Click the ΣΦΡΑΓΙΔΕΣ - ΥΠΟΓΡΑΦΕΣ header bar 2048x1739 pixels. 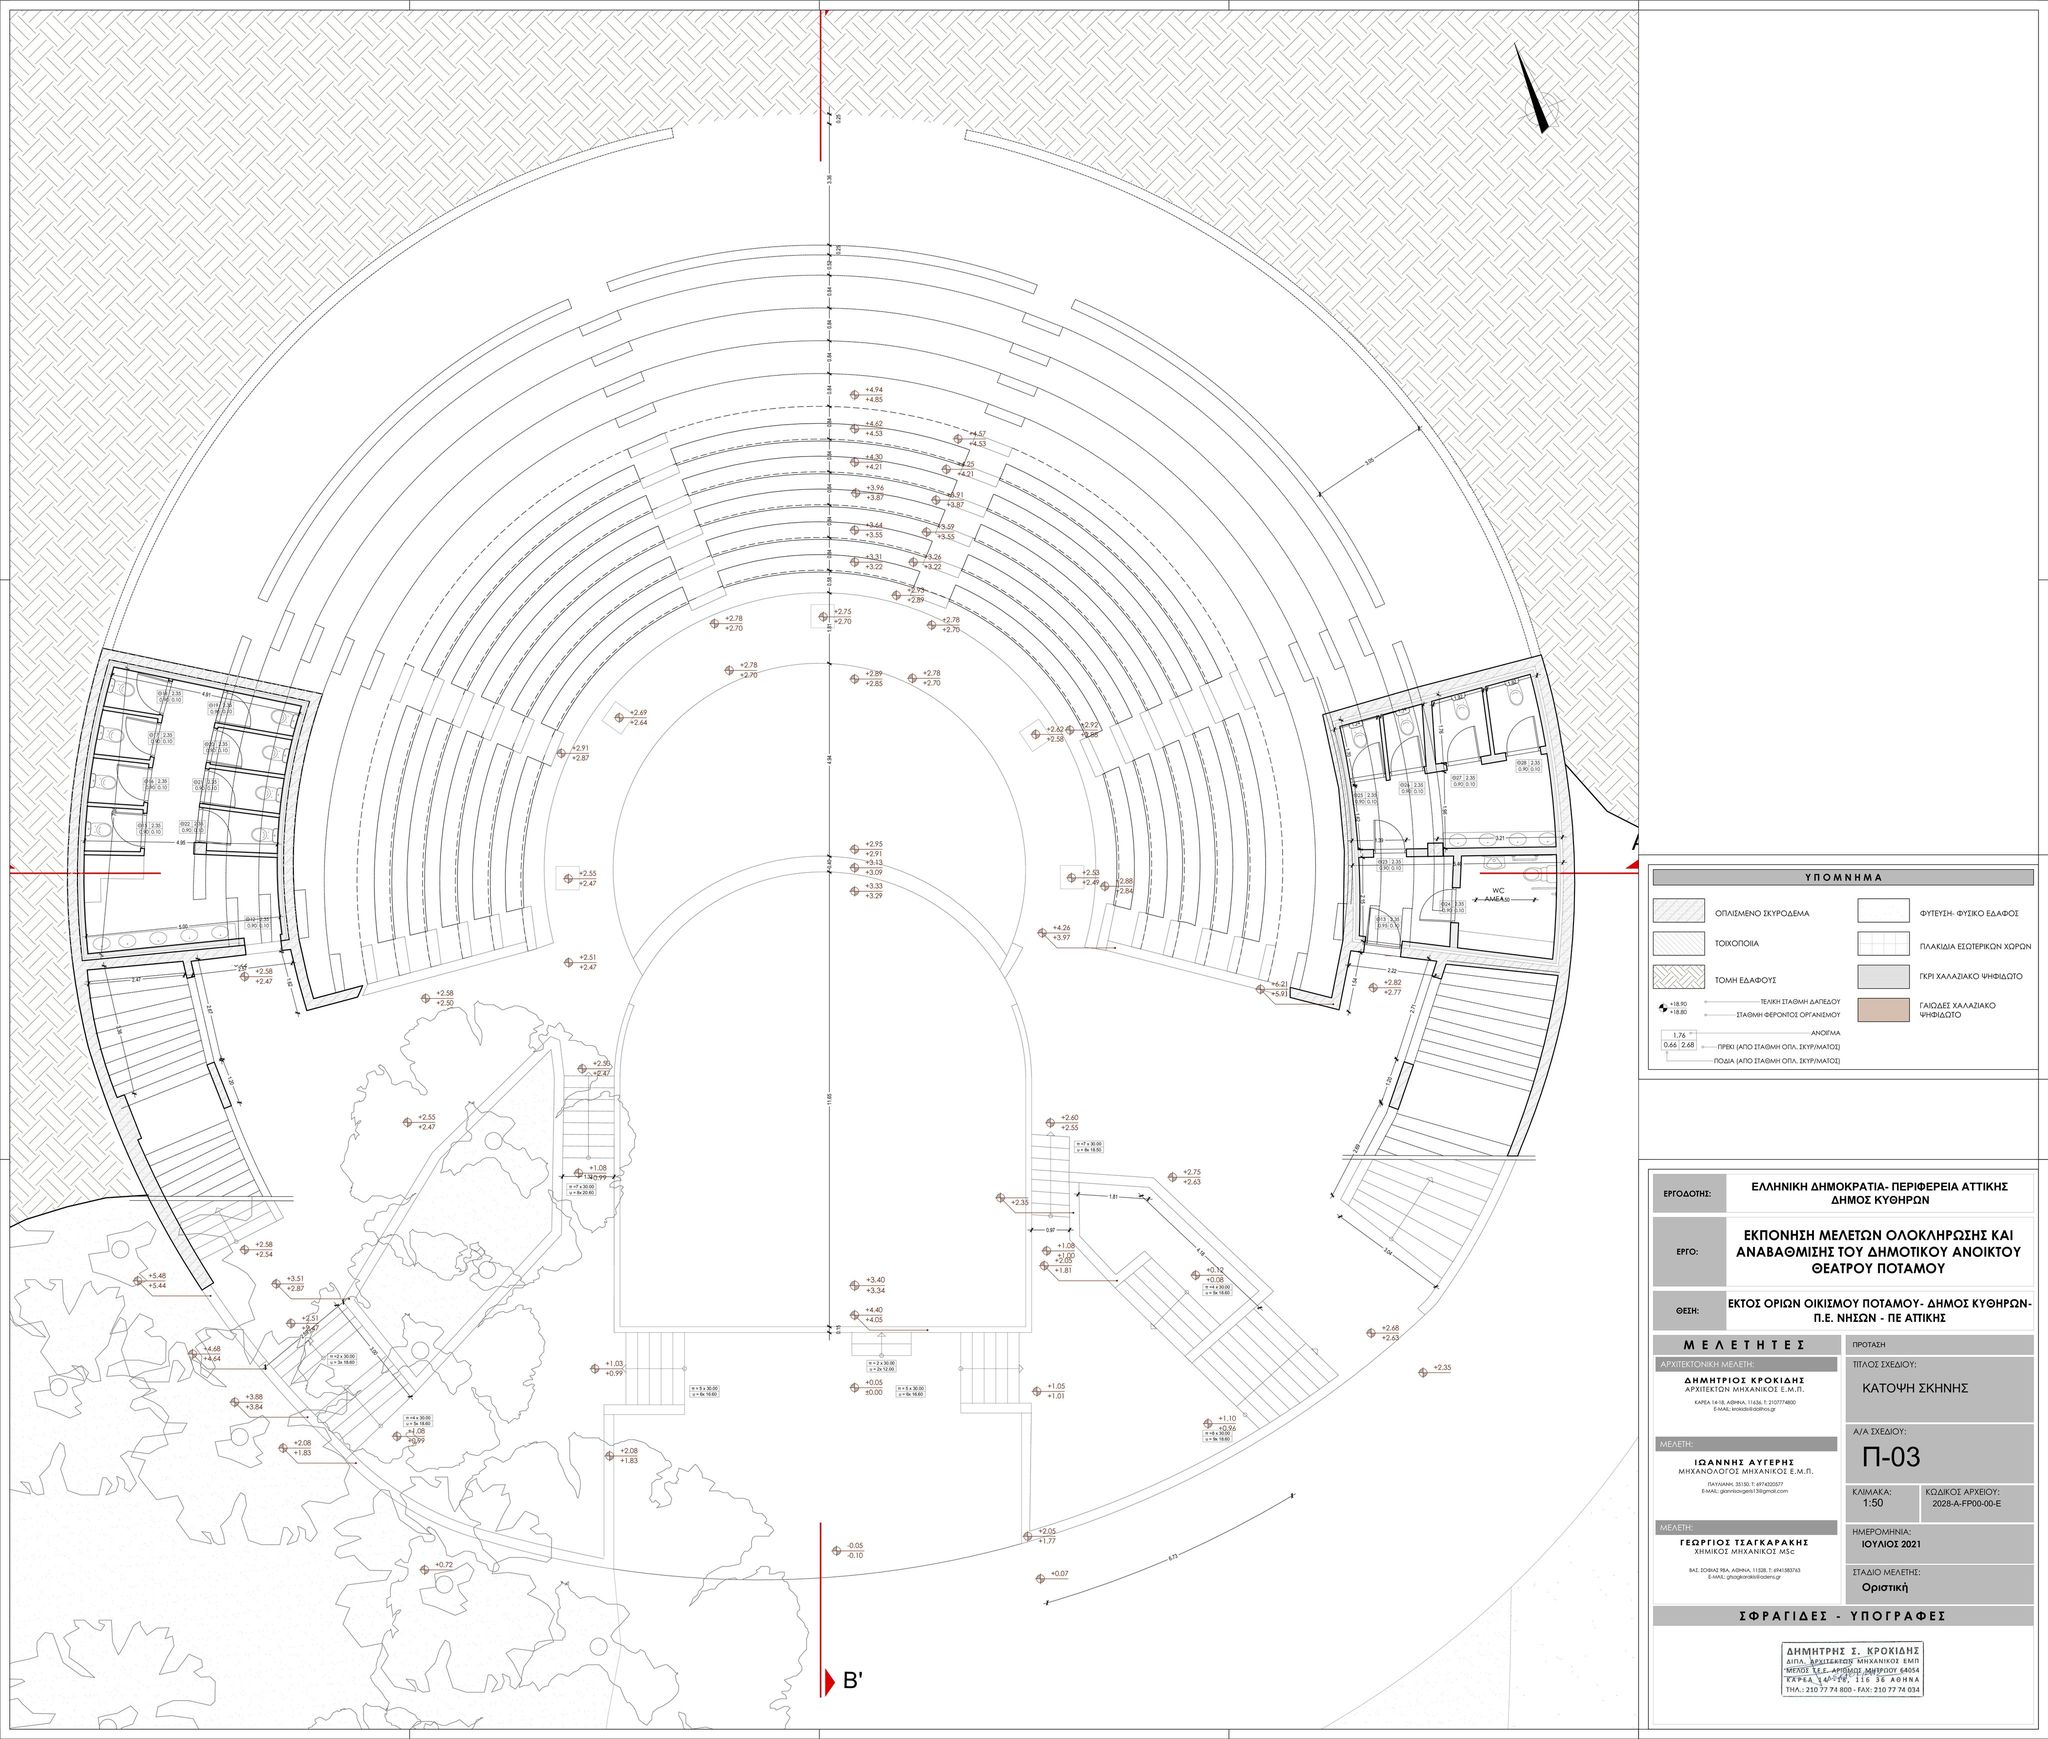pyautogui.click(x=1843, y=1616)
